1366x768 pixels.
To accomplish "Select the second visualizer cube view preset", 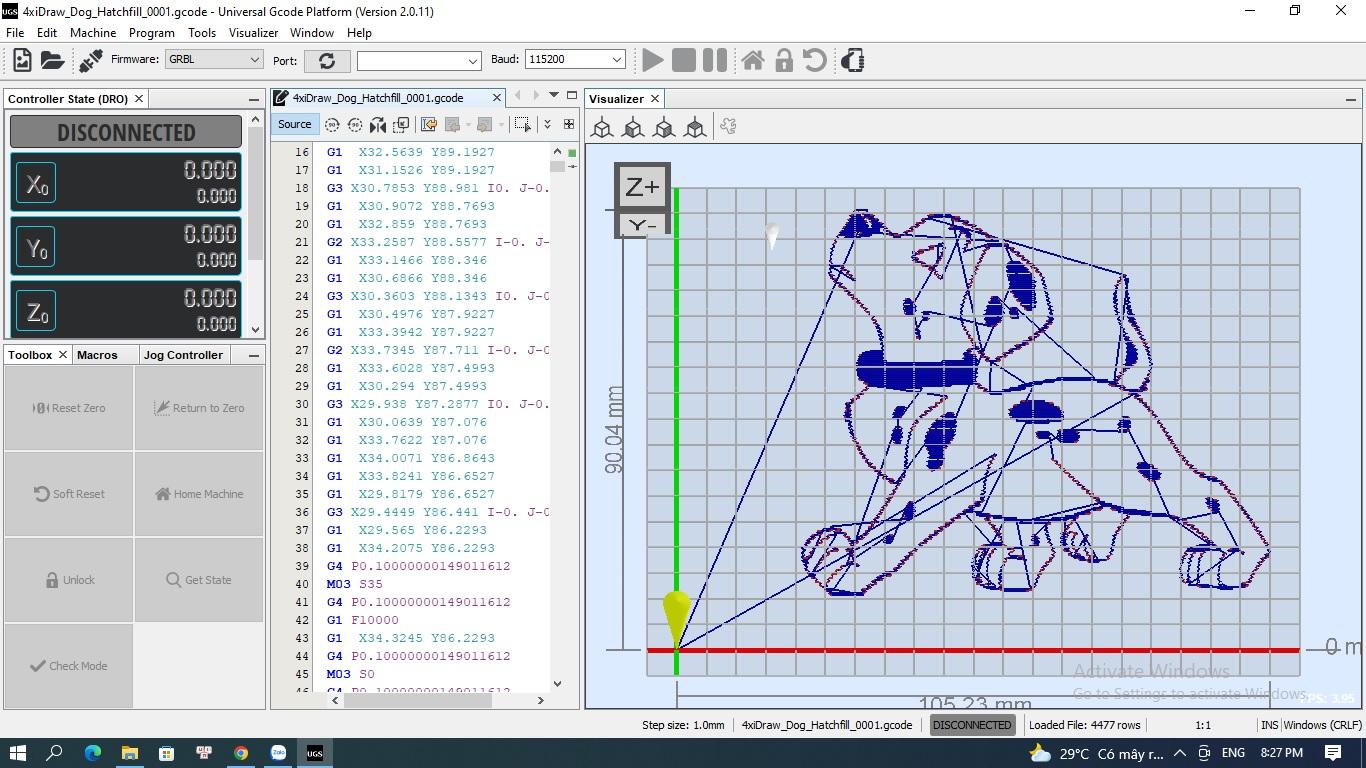I will click(x=633, y=127).
